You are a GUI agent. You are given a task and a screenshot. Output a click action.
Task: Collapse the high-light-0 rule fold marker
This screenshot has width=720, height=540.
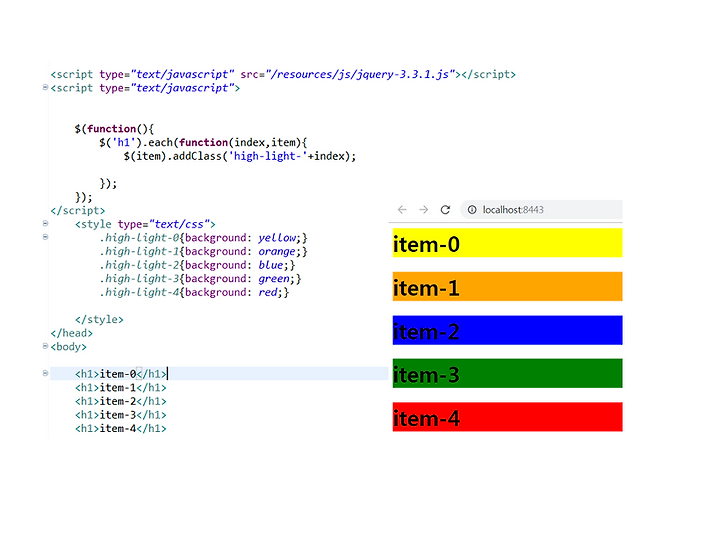click(x=45, y=237)
